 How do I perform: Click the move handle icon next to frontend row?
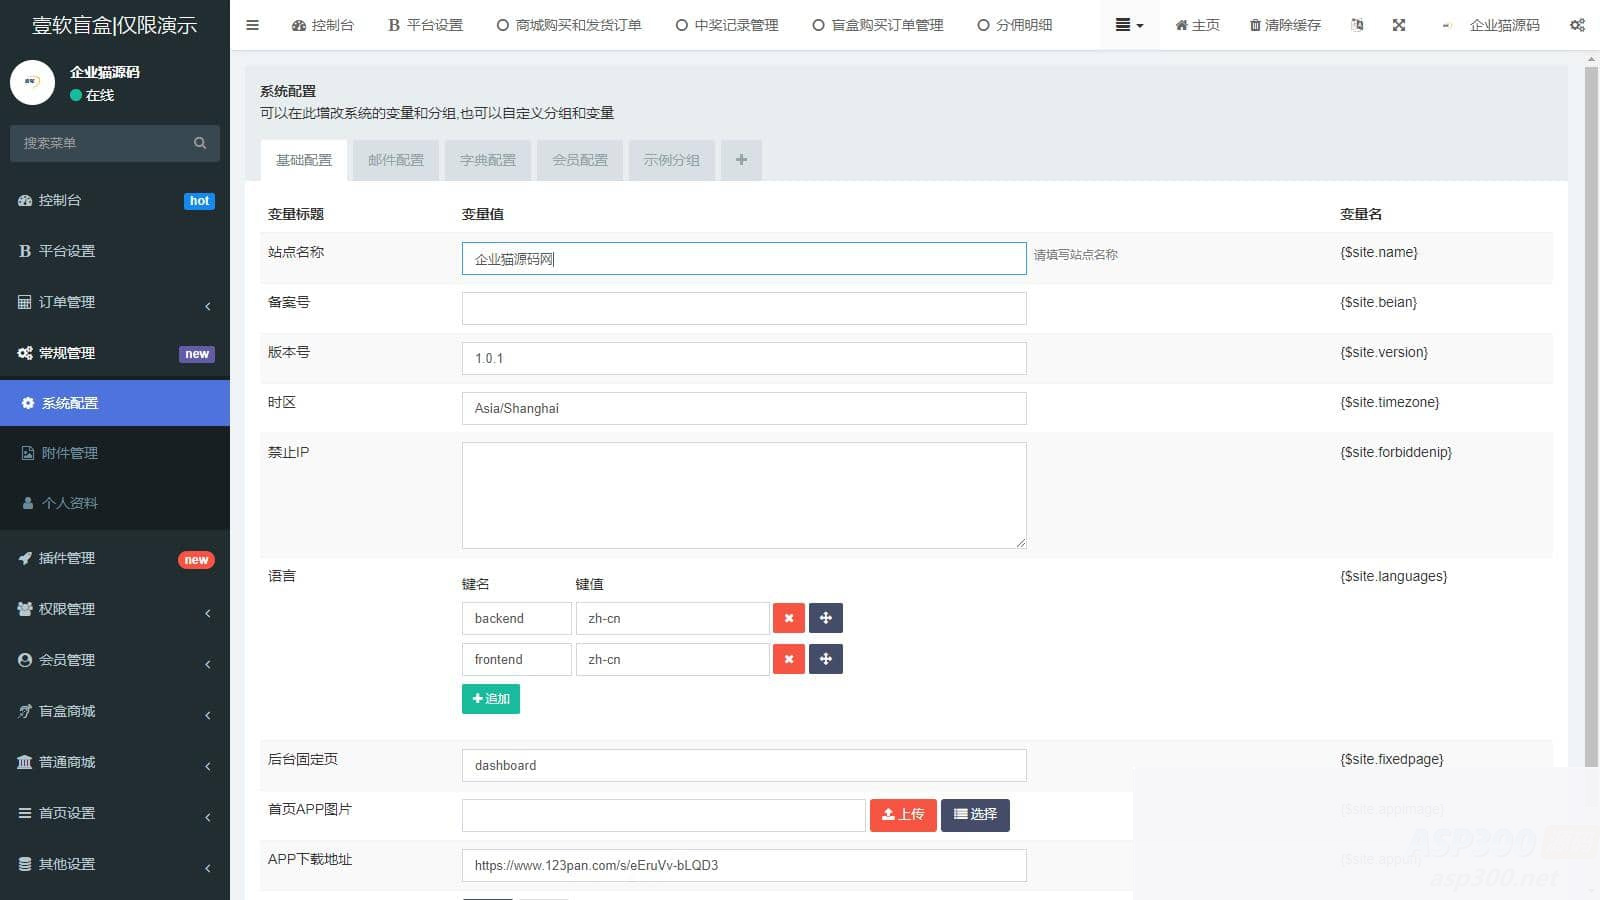(x=826, y=659)
